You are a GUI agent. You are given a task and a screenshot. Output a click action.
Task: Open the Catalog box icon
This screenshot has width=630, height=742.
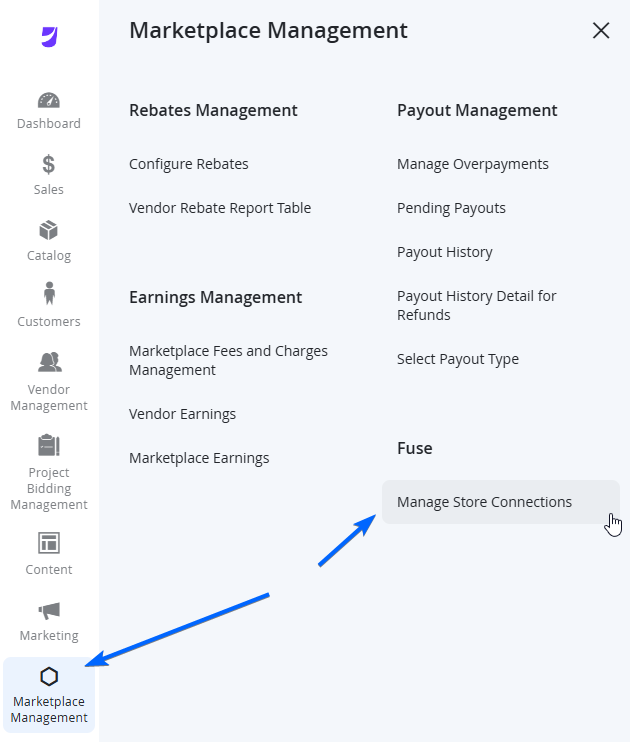[49, 230]
